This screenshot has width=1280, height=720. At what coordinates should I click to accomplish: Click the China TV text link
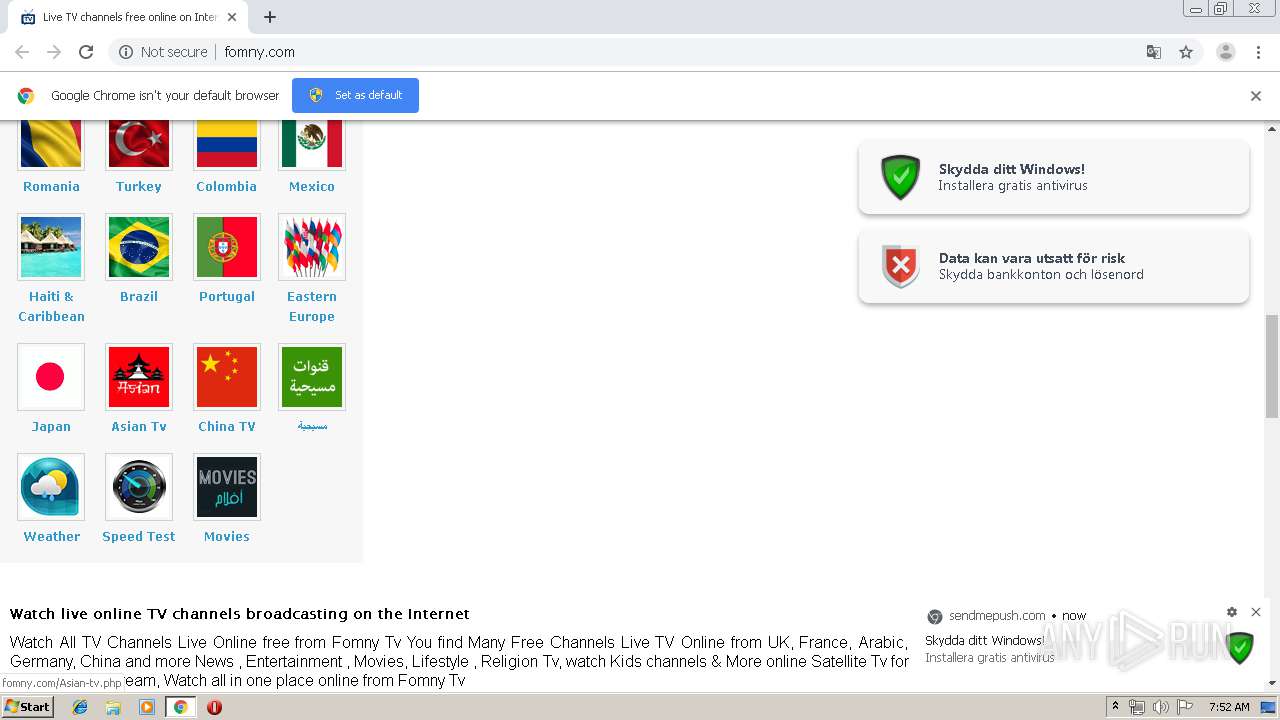point(227,426)
